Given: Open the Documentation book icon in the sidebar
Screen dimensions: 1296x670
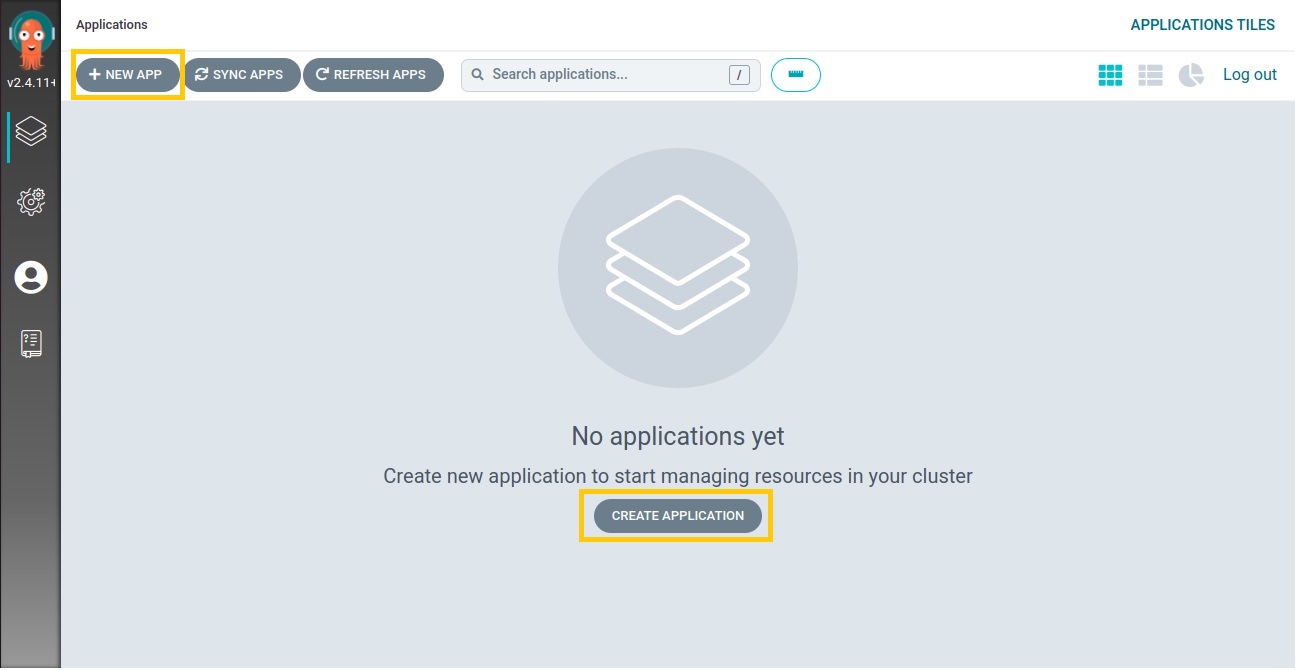Looking at the screenshot, I should pos(31,343).
